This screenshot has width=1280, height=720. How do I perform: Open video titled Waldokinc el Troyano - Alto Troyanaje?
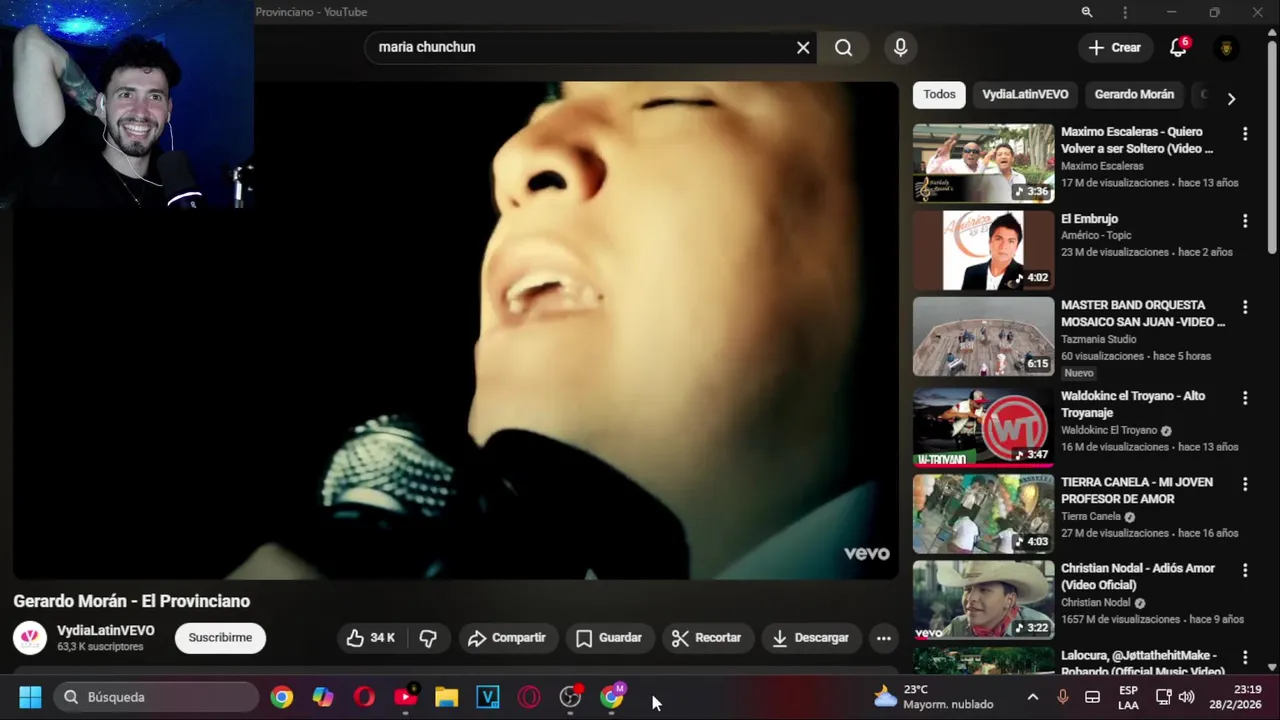point(1133,404)
